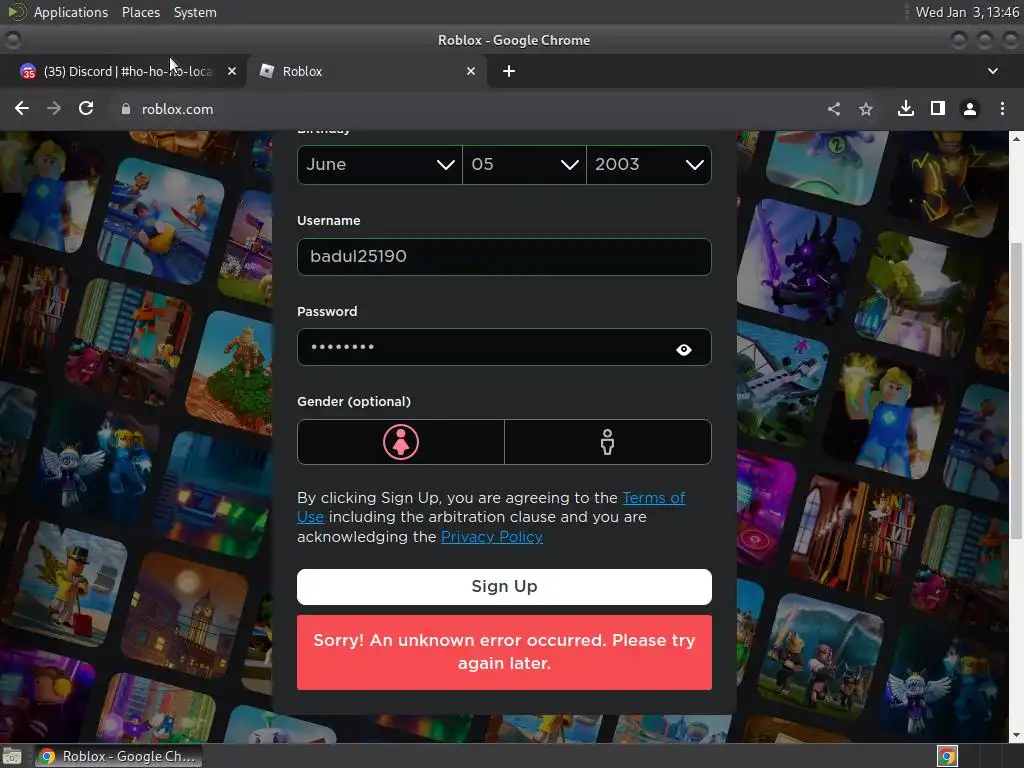This screenshot has width=1024, height=768.
Task: Open the birthday day dropdown
Action: tap(524, 165)
